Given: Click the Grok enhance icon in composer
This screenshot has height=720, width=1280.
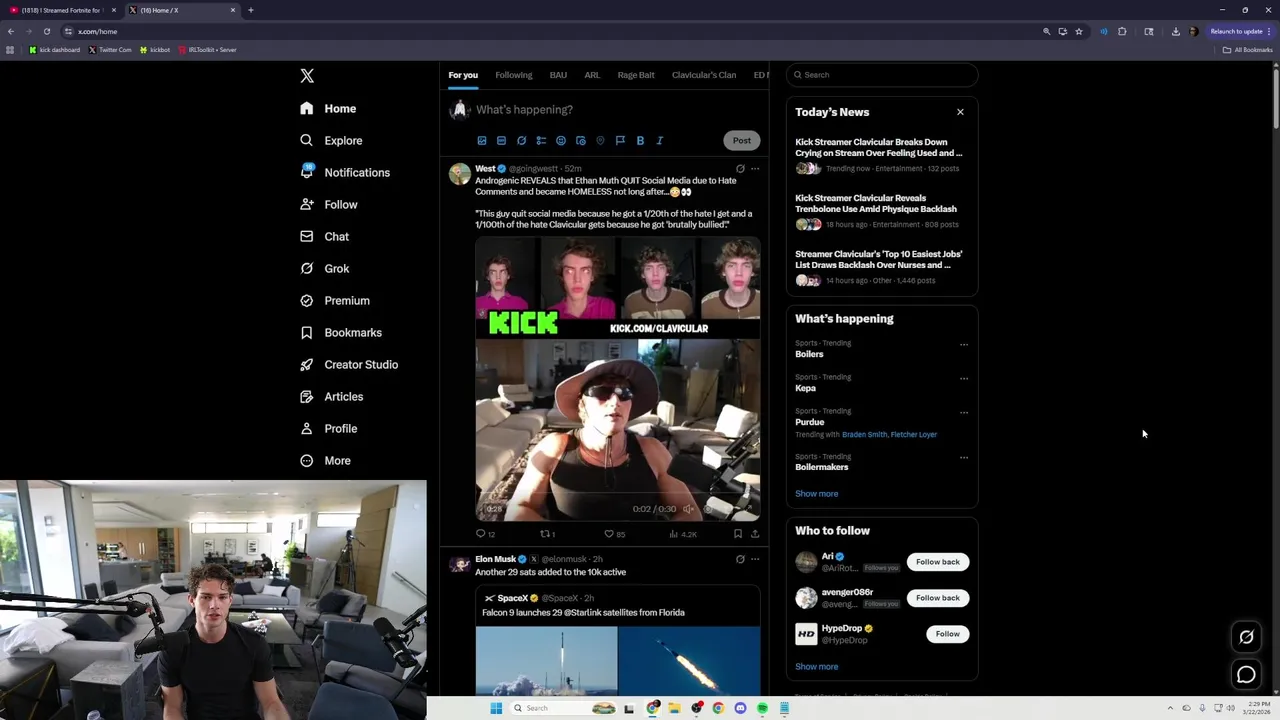Looking at the screenshot, I should click(521, 141).
